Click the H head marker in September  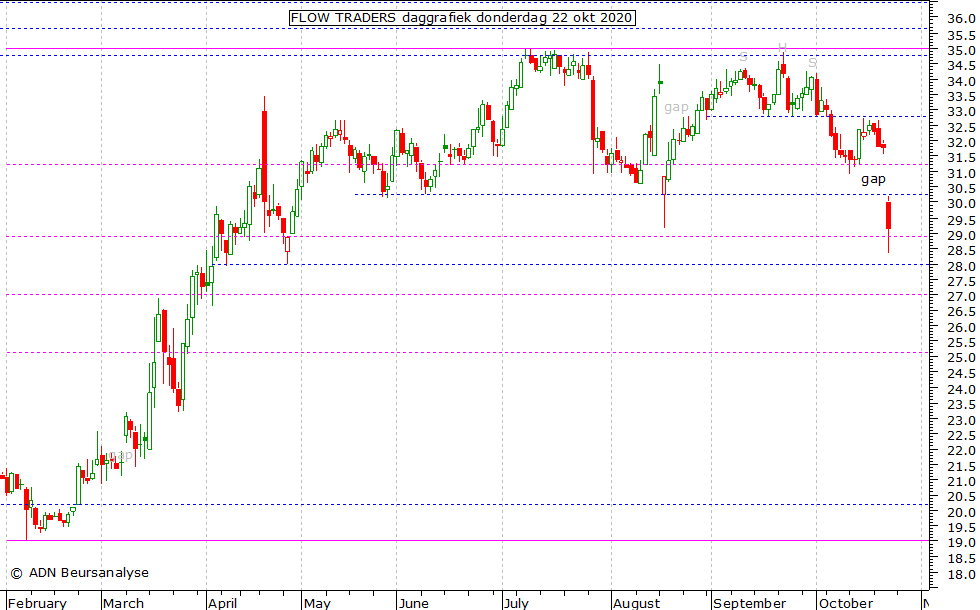tap(782, 47)
